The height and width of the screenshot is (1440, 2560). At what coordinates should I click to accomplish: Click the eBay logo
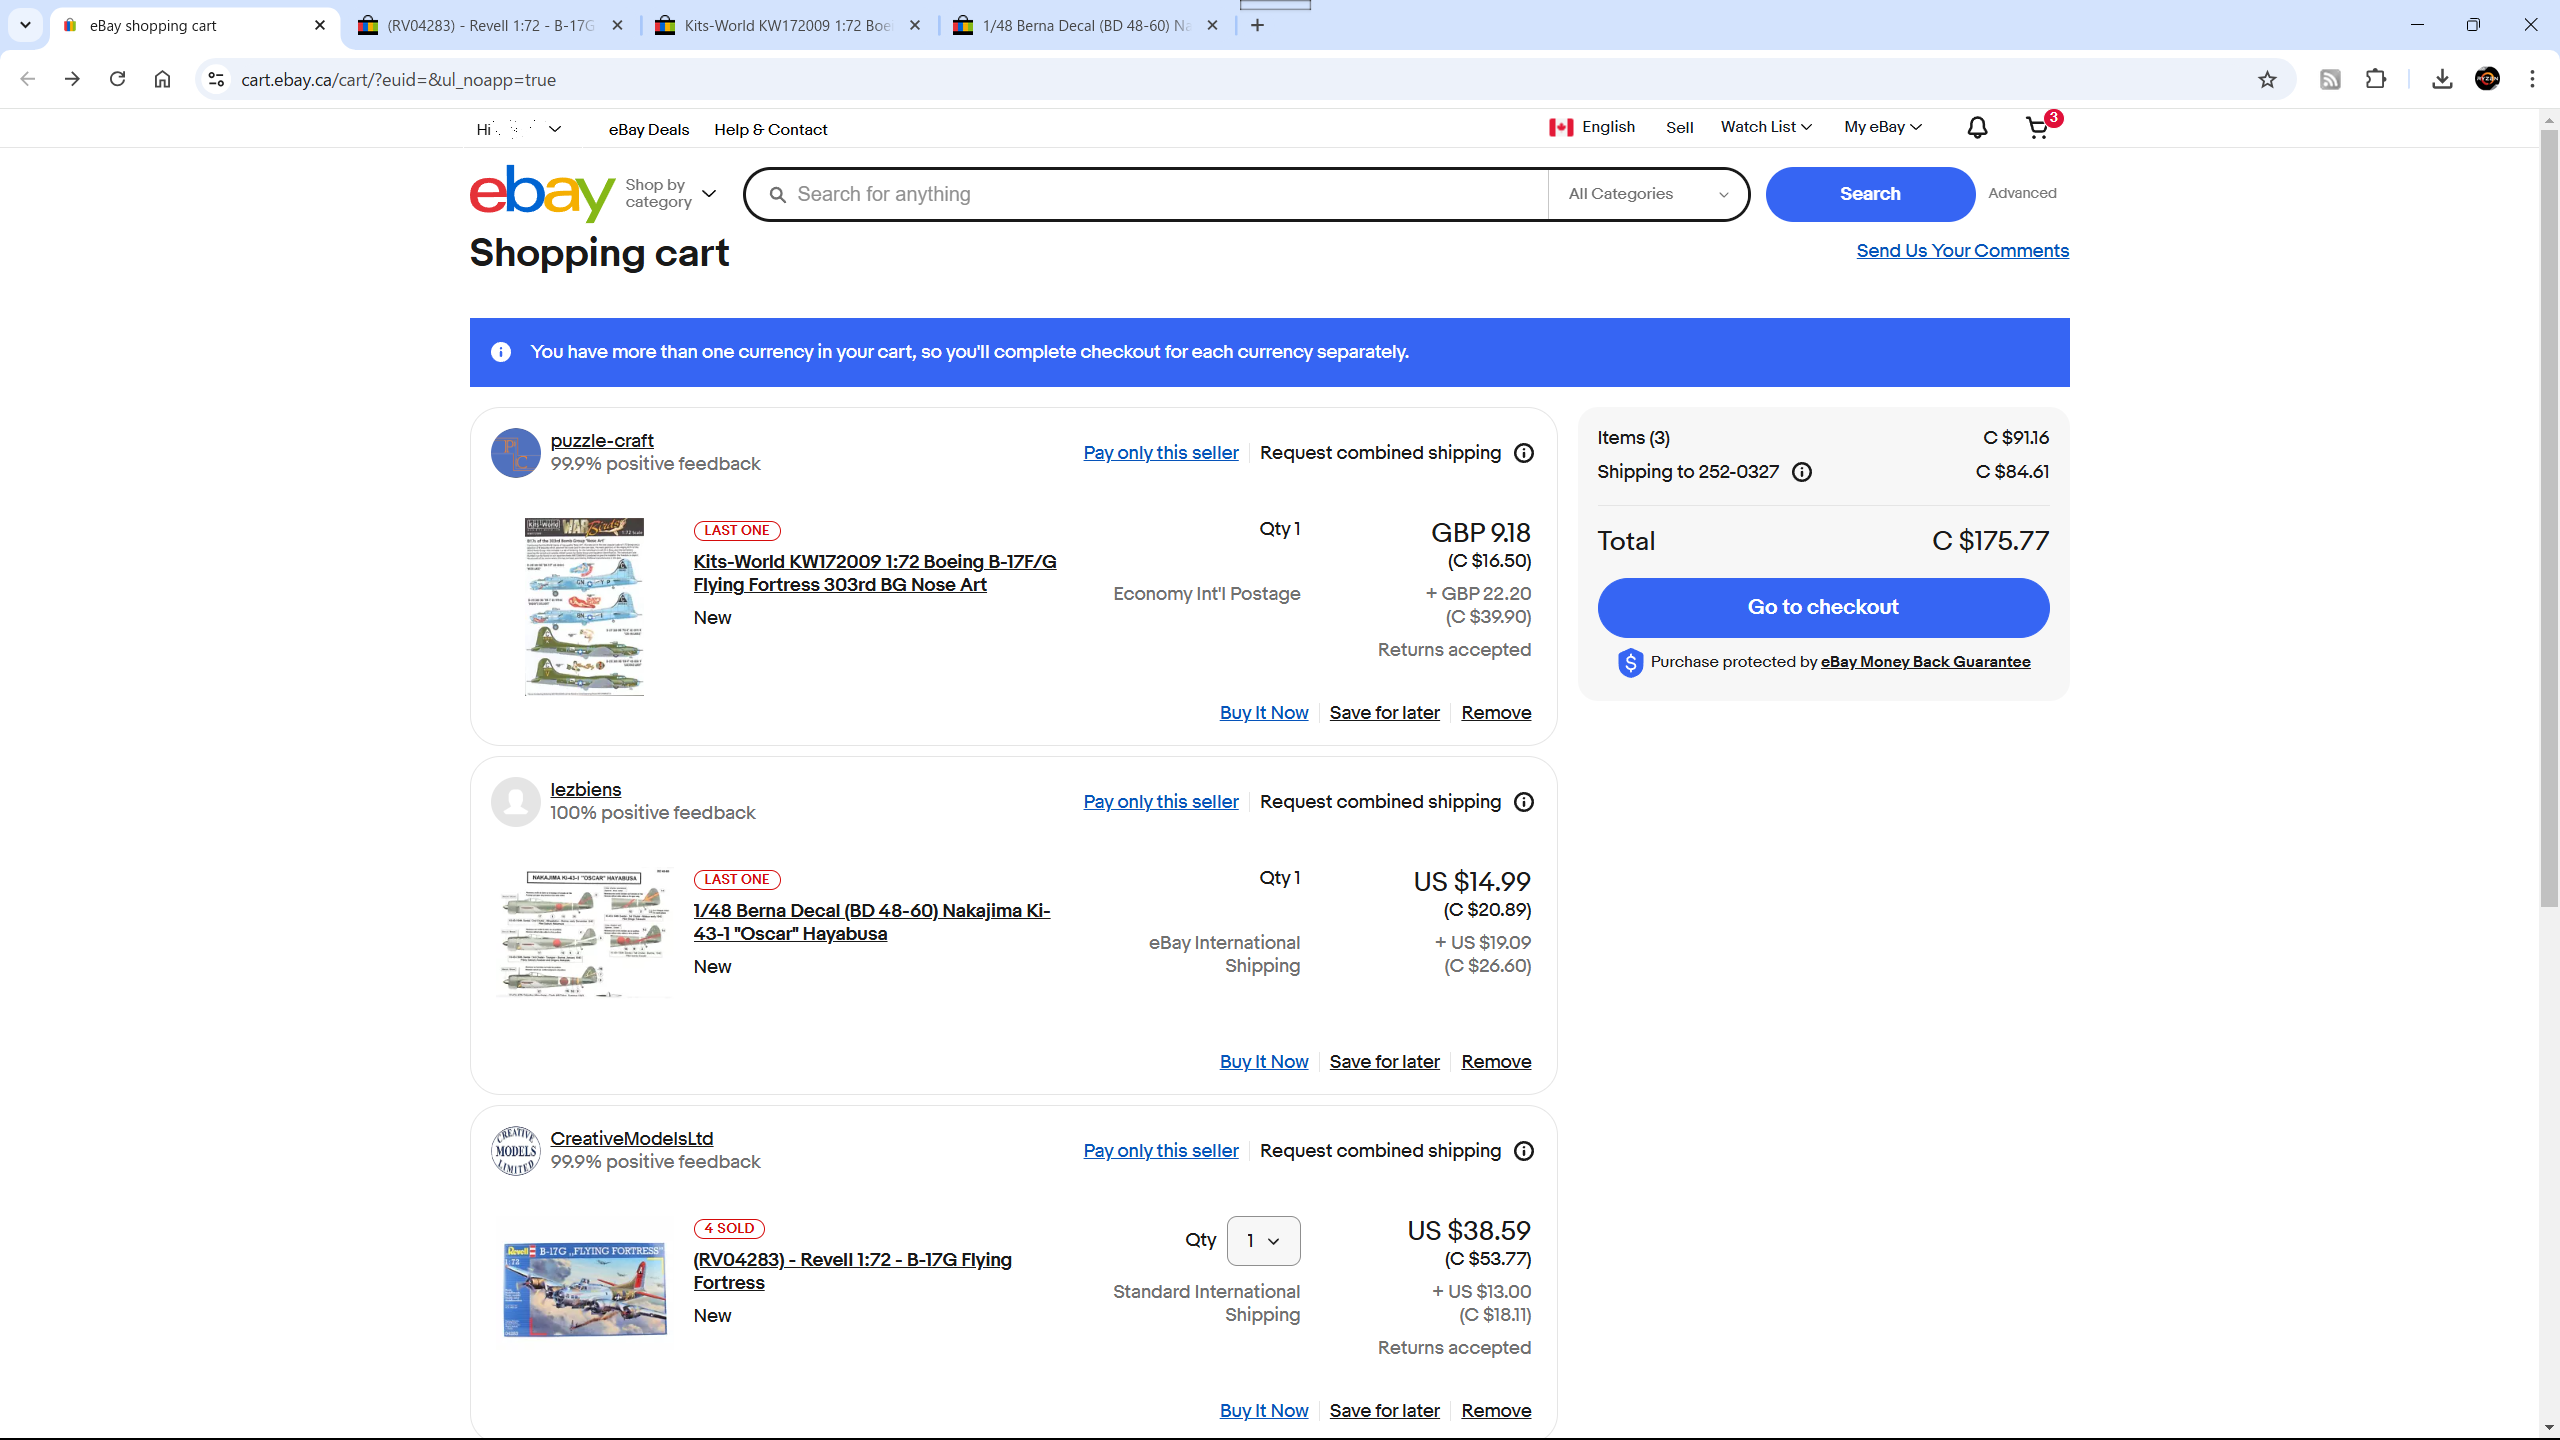pos(542,193)
